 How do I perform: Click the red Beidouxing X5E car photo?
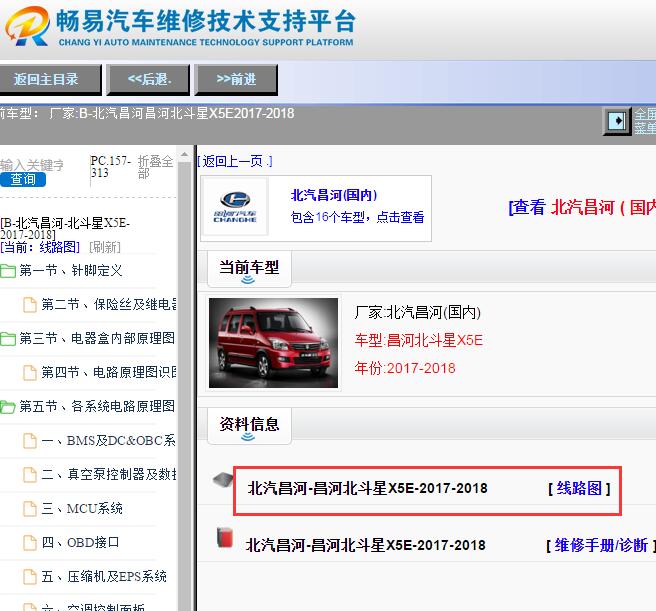(274, 343)
